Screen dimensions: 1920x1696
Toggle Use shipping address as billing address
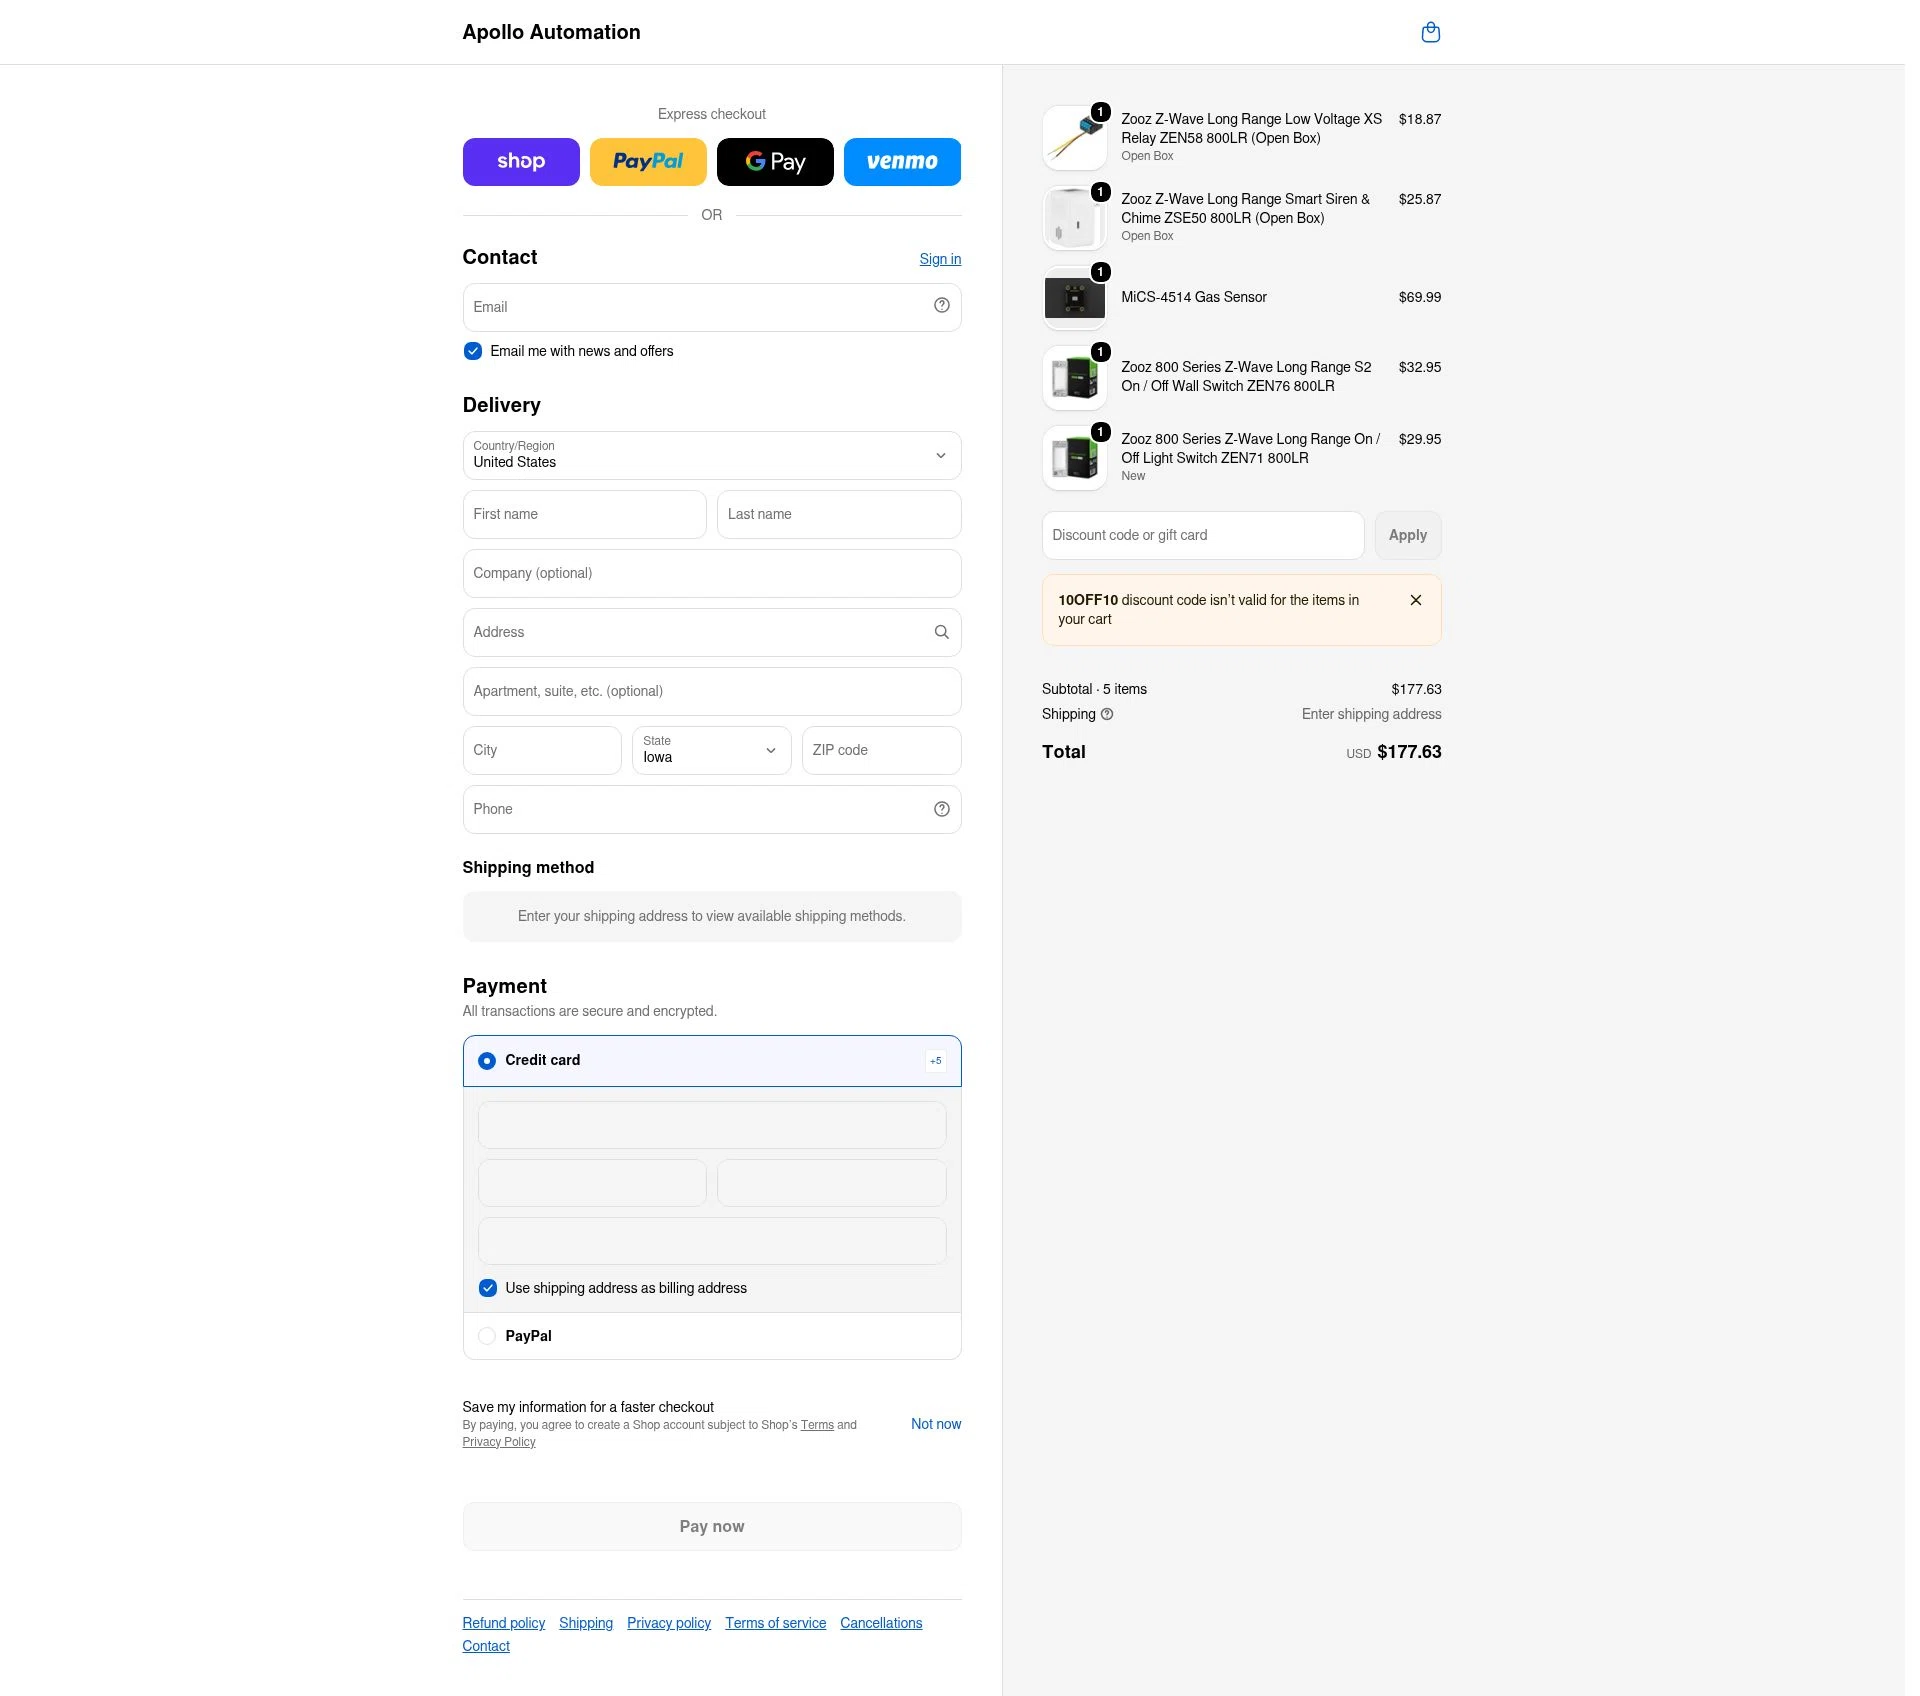tap(488, 1288)
